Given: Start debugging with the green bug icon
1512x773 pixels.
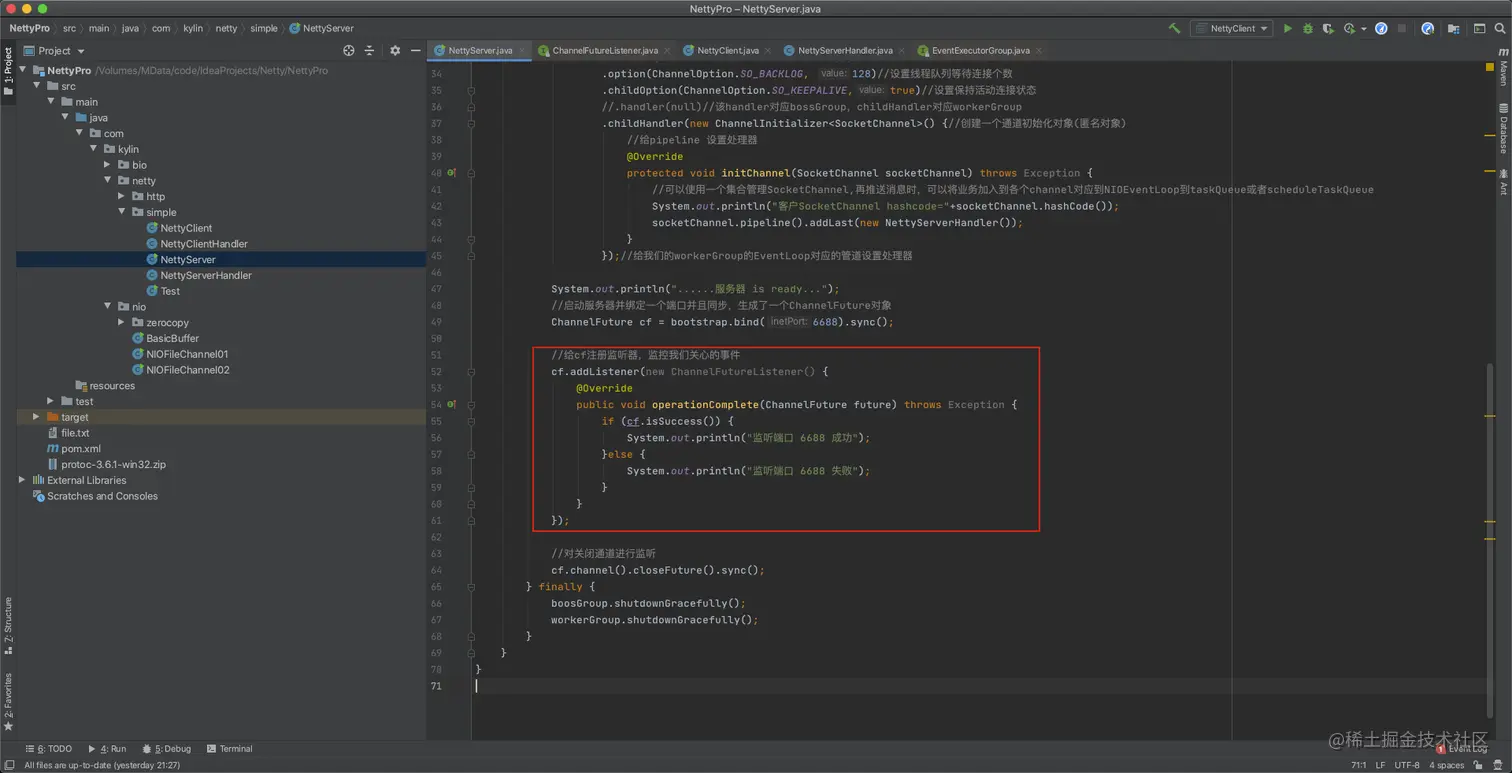Looking at the screenshot, I should pos(1307,29).
